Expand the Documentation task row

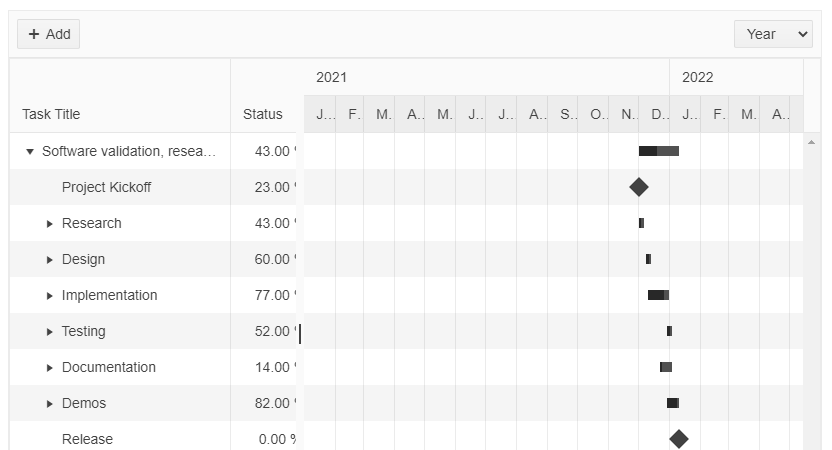pyautogui.click(x=50, y=368)
